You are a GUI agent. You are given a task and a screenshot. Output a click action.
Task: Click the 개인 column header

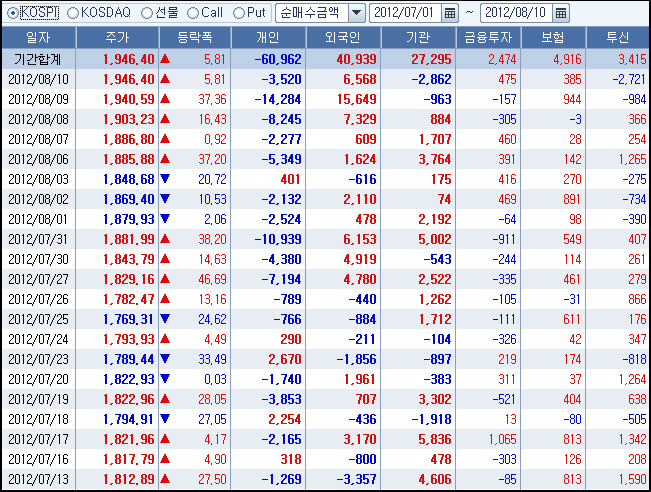[x=268, y=38]
